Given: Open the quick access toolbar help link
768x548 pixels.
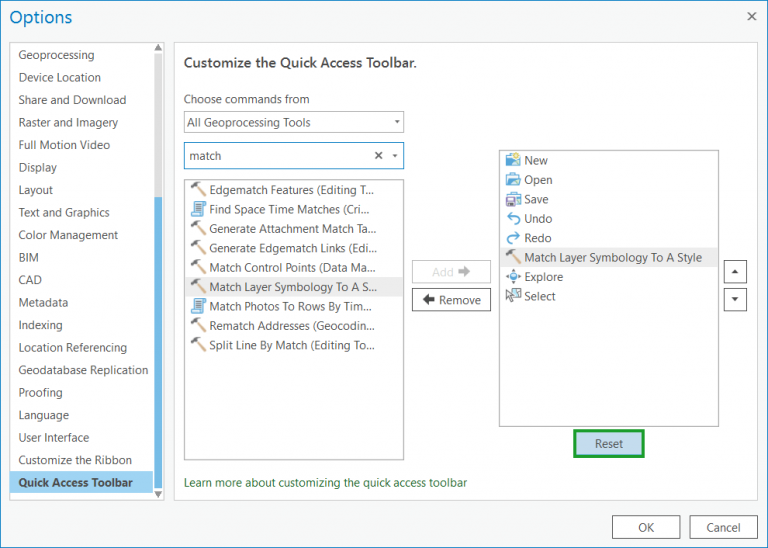Looking at the screenshot, I should point(325,483).
